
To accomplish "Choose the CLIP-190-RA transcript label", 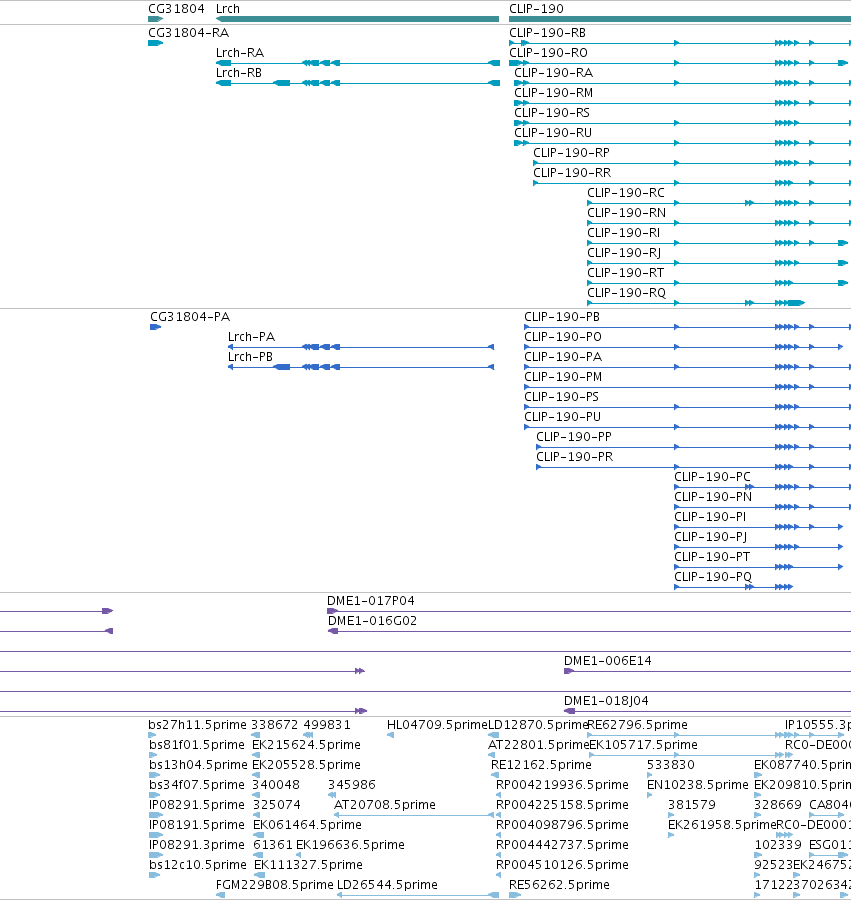I will (x=554, y=73).
